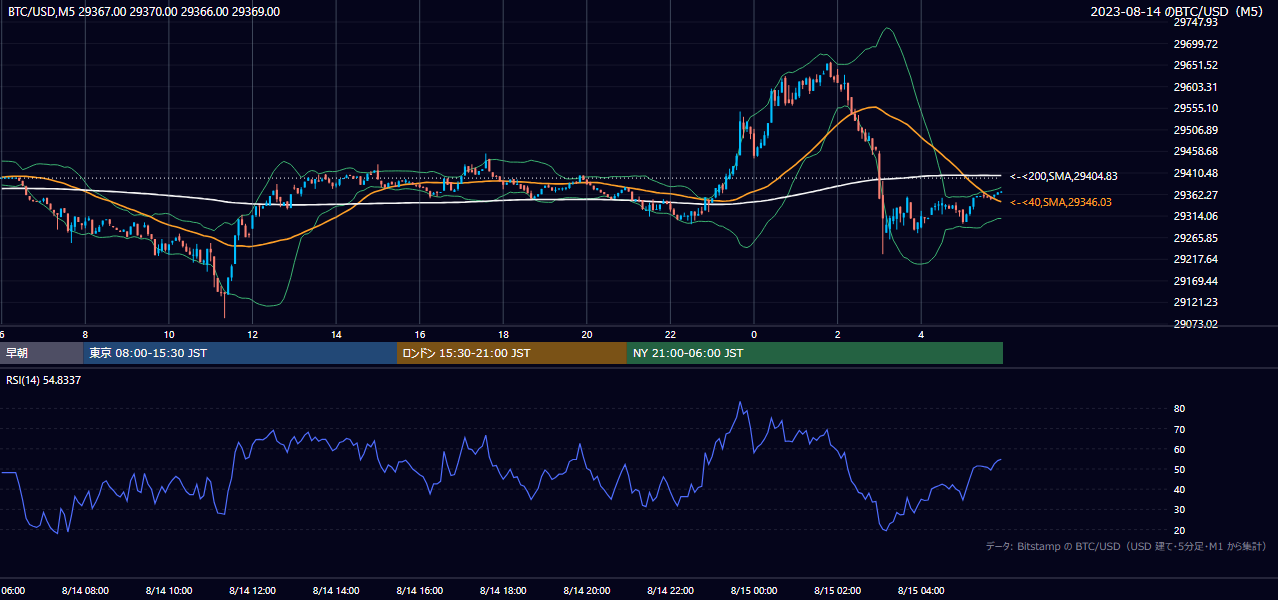
Task: Click the 8/14 10:00 date label
Action: click(x=169, y=591)
